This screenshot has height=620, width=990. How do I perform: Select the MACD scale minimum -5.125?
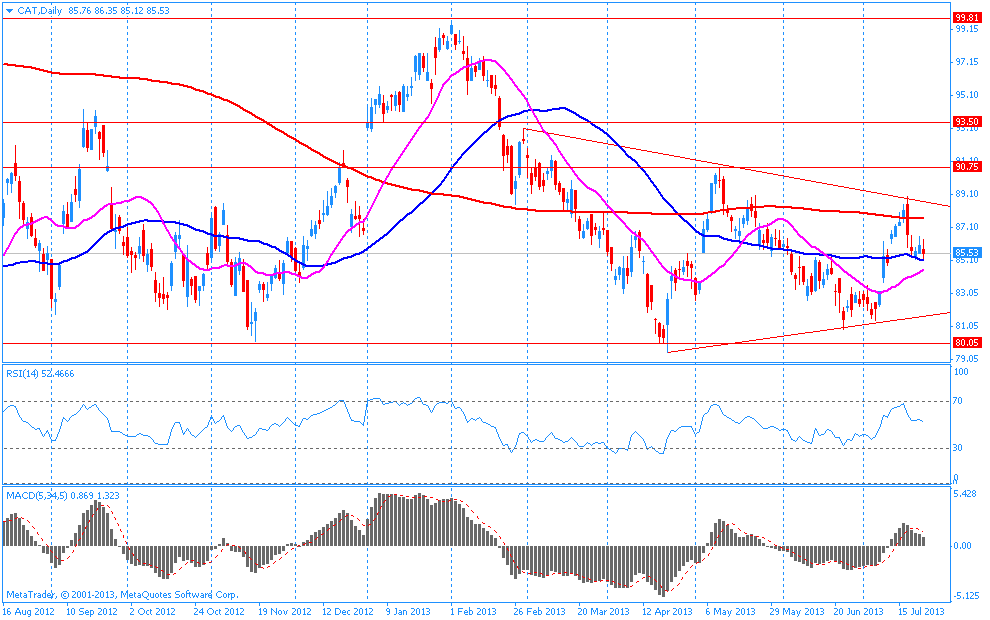966,595
